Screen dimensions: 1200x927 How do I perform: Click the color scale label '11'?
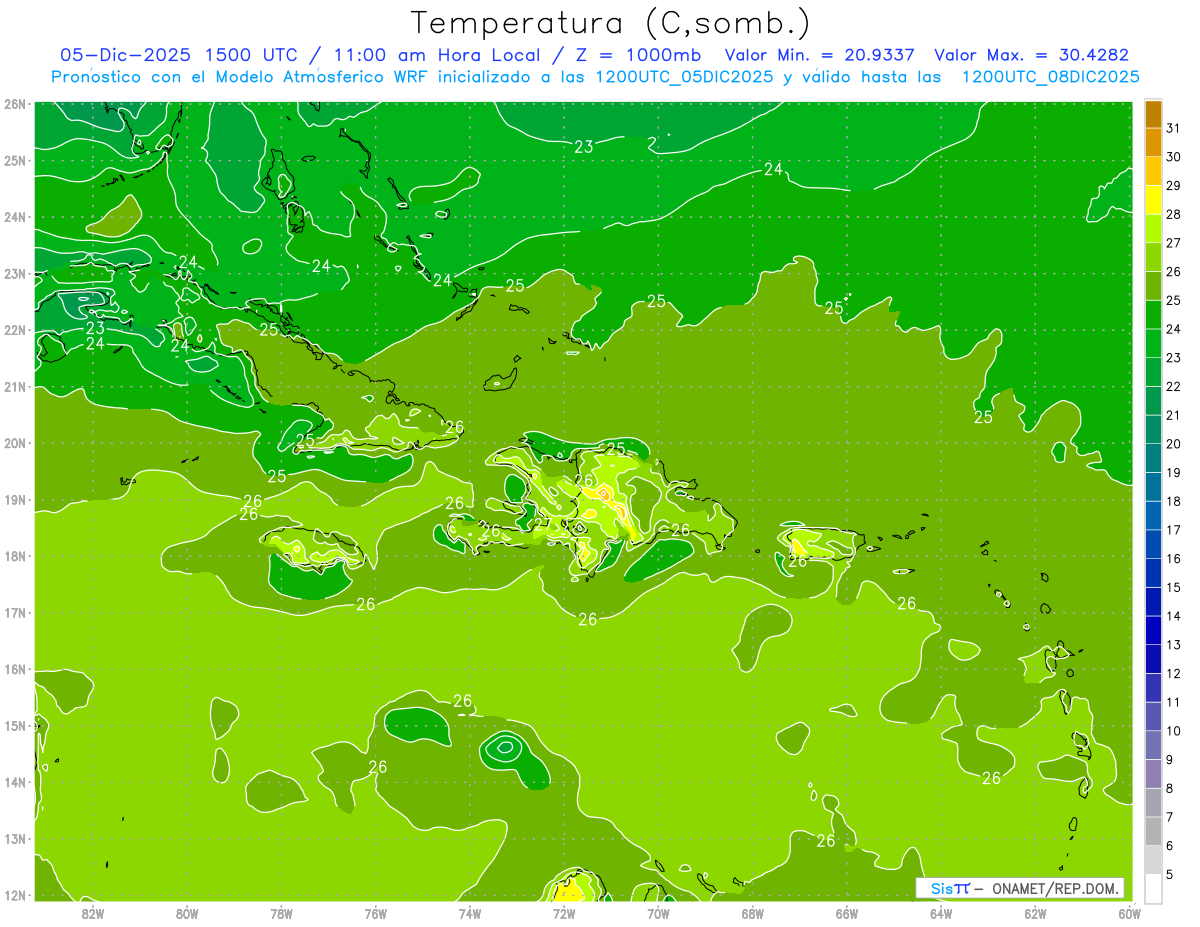(x=1173, y=702)
